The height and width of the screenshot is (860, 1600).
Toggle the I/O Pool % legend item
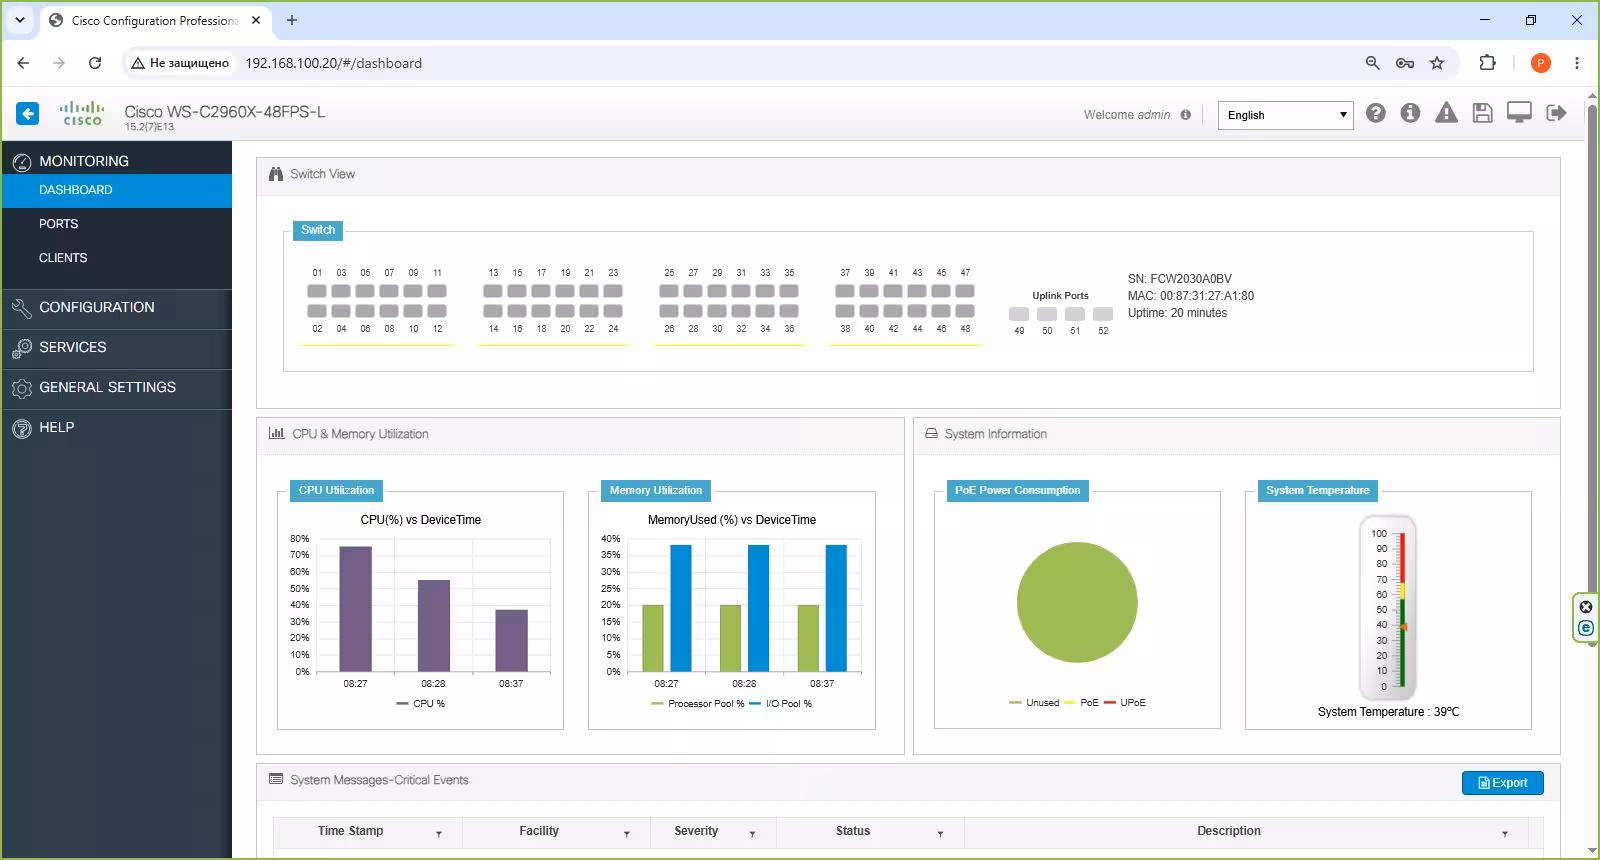781,704
